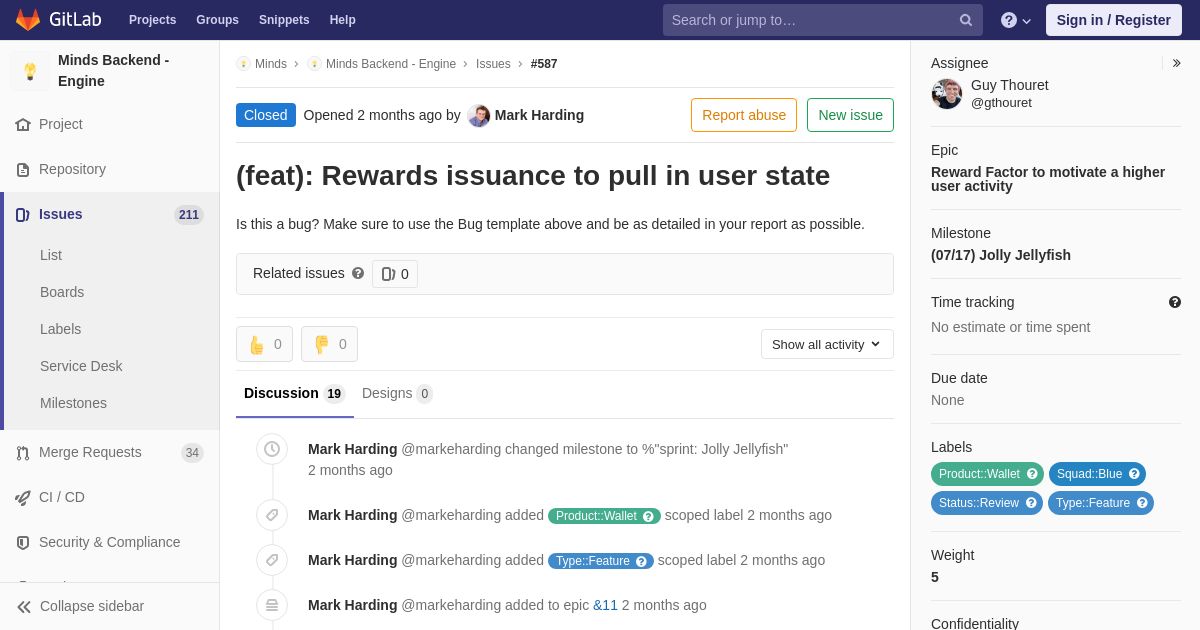Click the Security & Compliance shield icon
Viewport: 1200px width, 630px height.
23,543
